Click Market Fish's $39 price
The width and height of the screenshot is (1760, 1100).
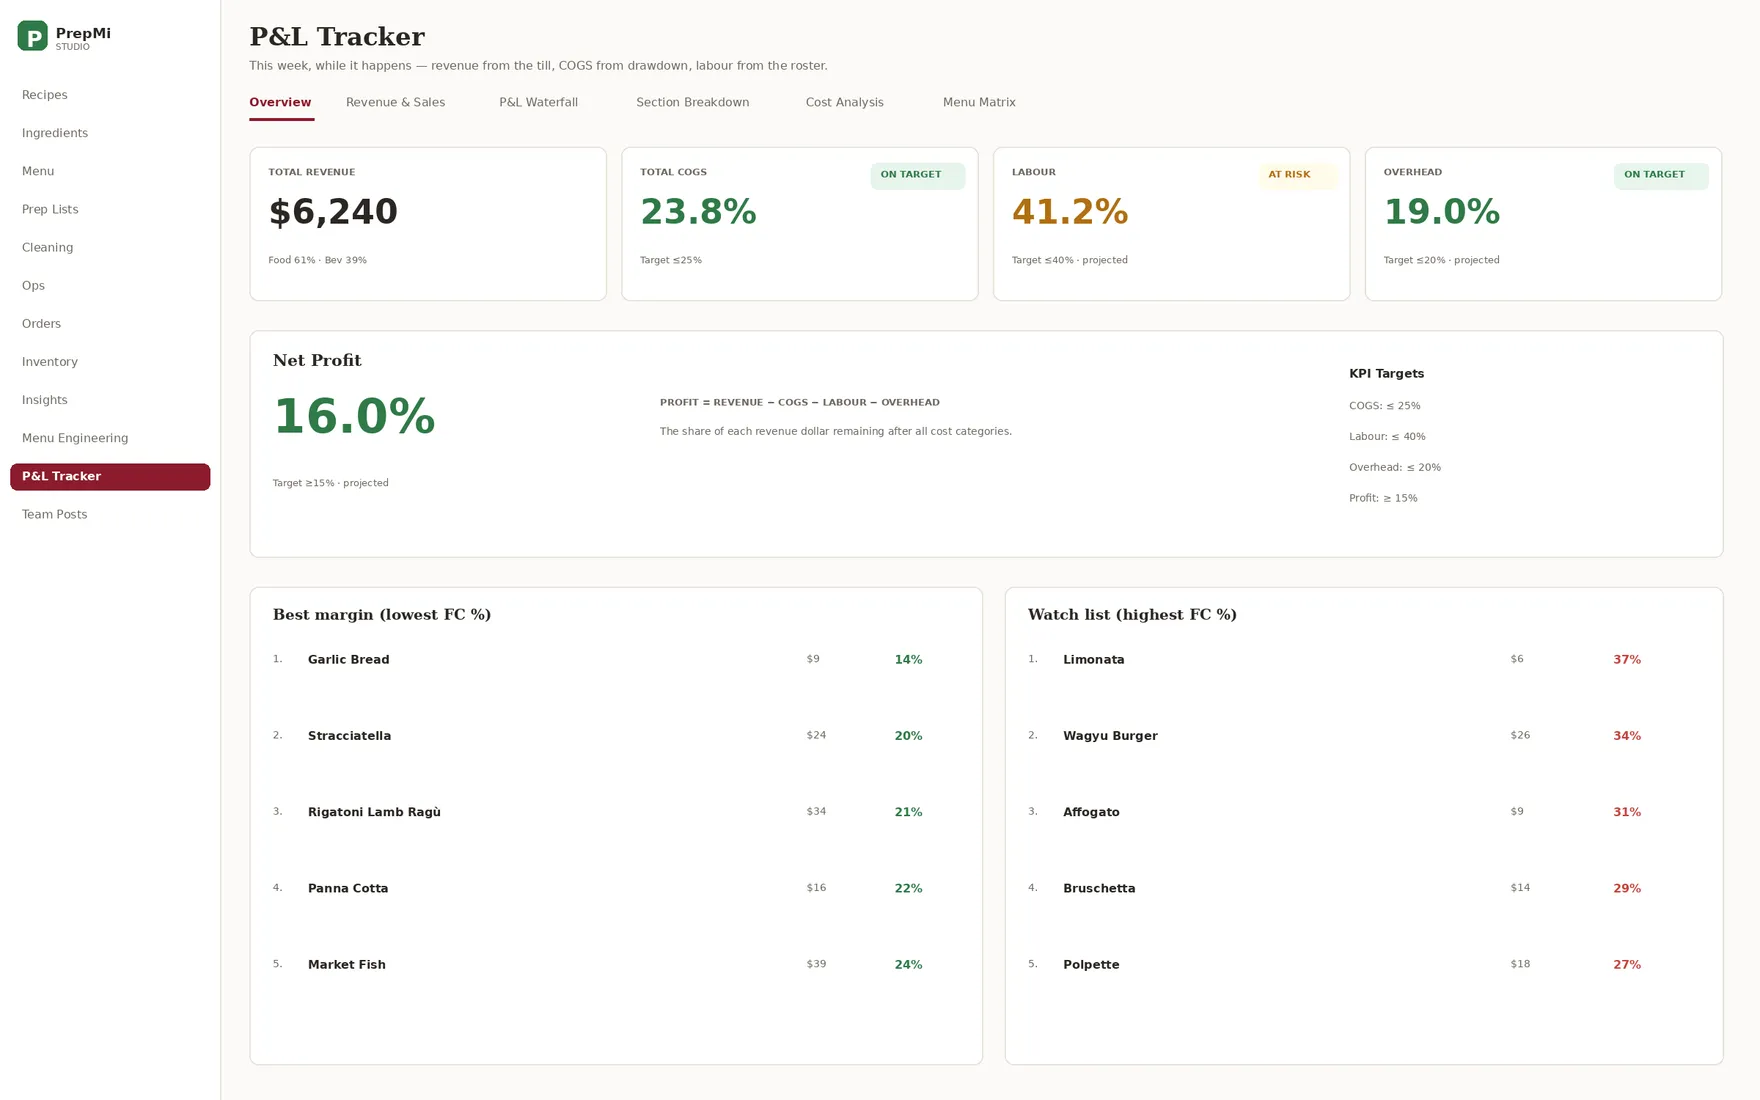[x=816, y=964]
